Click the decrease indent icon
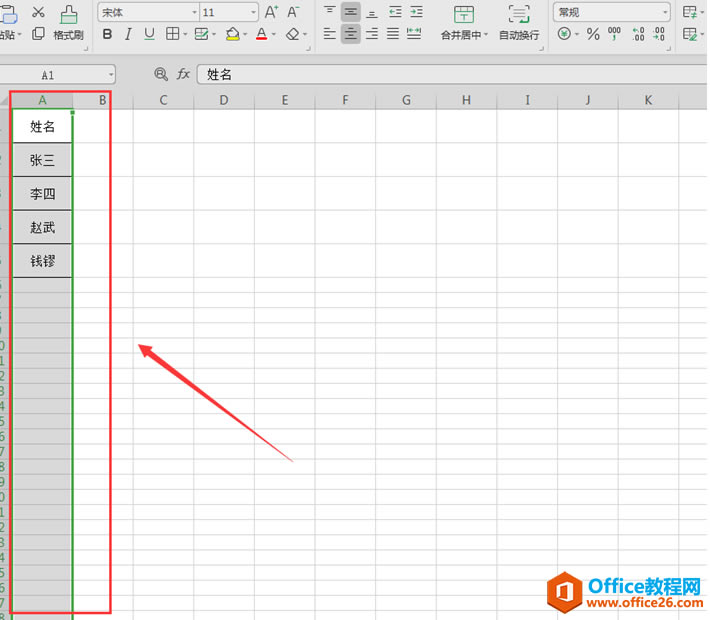The width and height of the screenshot is (710, 620). (x=395, y=12)
